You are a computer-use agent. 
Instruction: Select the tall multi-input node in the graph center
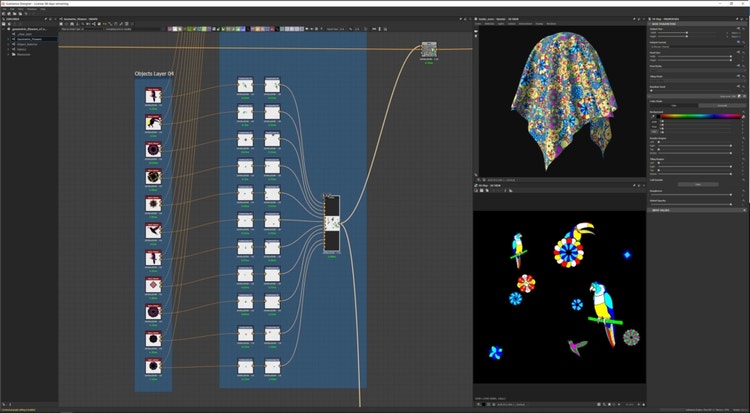332,224
